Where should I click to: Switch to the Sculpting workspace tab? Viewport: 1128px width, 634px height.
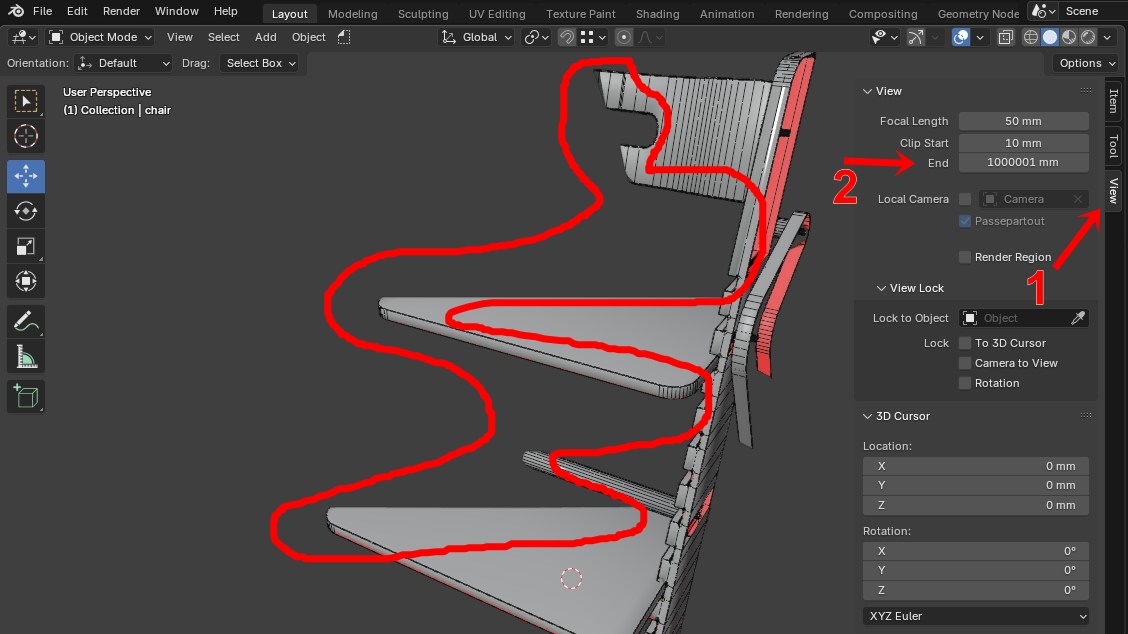pos(422,14)
